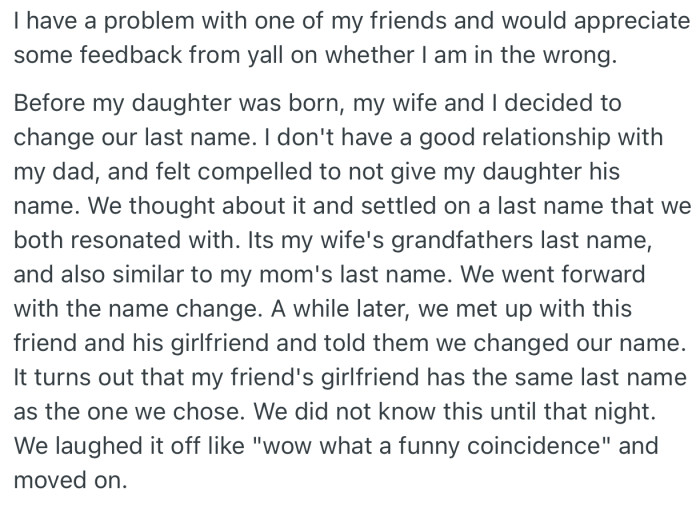Click the word "yall"
The height and width of the screenshot is (511, 700).
[233, 56]
